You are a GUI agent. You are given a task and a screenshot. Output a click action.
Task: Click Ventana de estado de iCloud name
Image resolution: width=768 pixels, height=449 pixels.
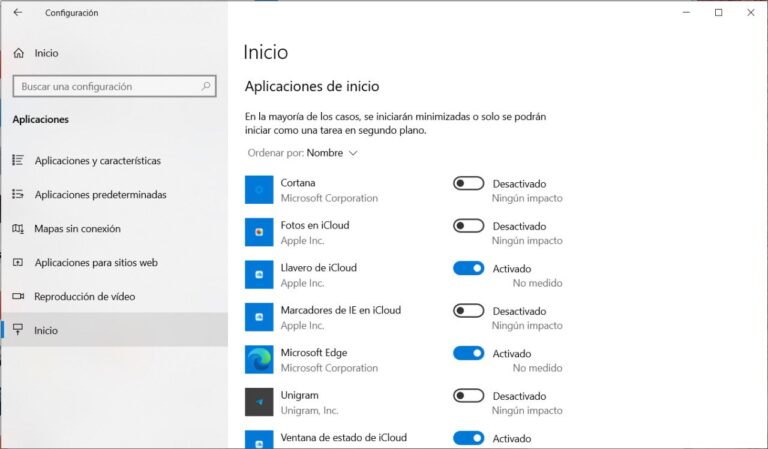coord(343,437)
